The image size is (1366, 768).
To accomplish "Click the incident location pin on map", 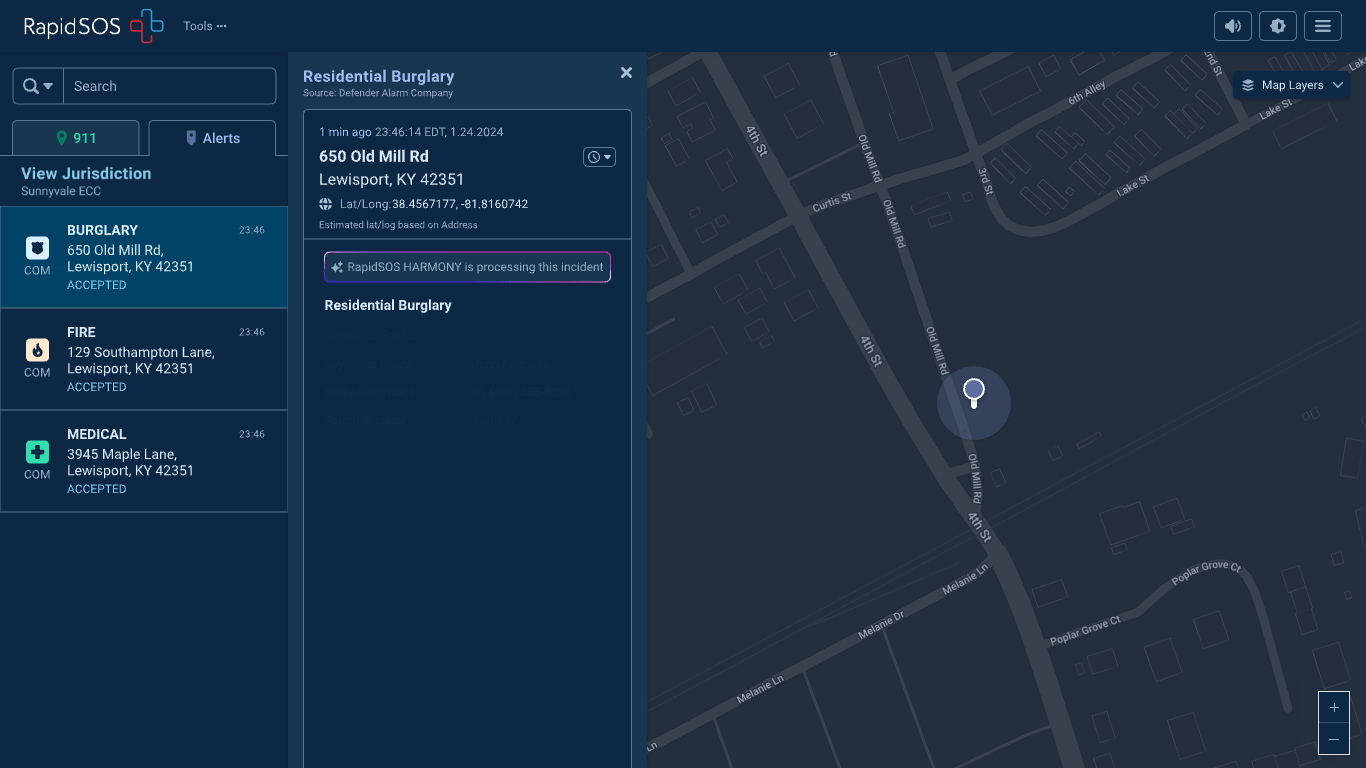I will 974,392.
